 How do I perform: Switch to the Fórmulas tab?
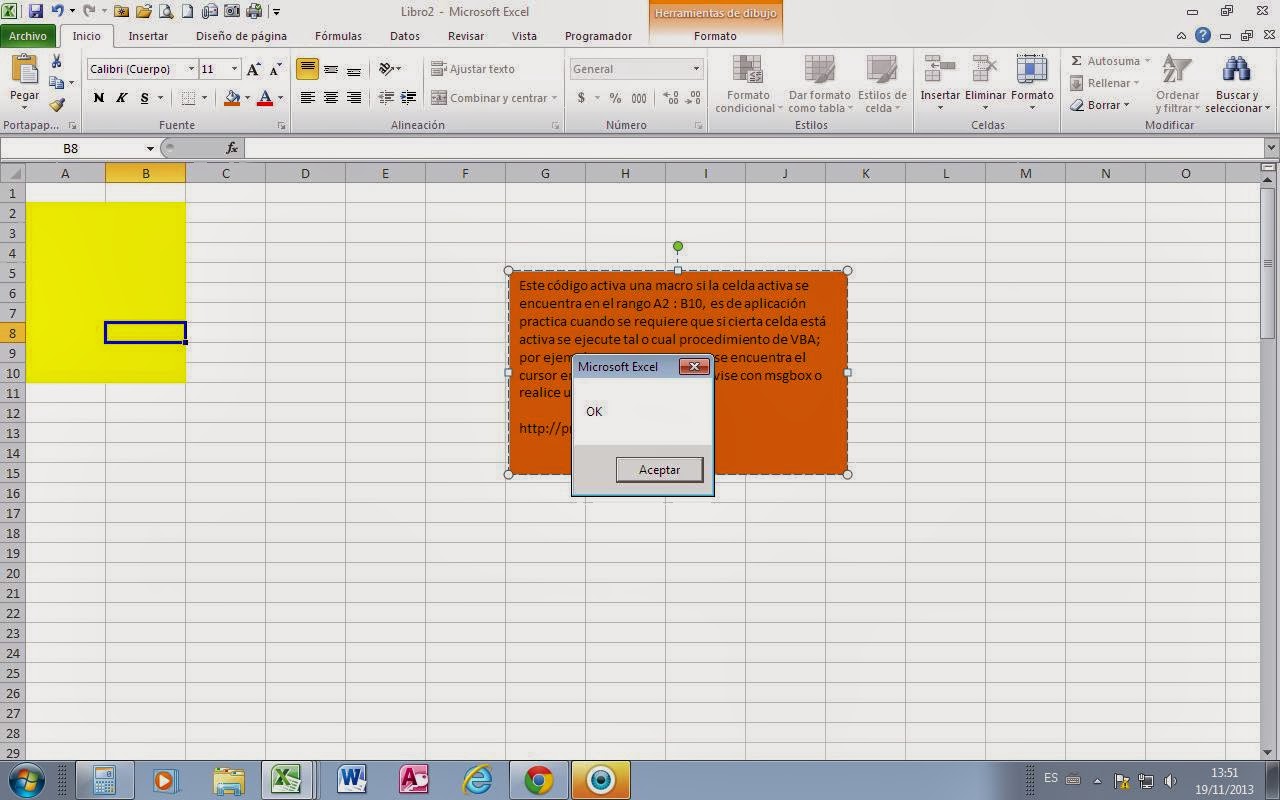[338, 36]
